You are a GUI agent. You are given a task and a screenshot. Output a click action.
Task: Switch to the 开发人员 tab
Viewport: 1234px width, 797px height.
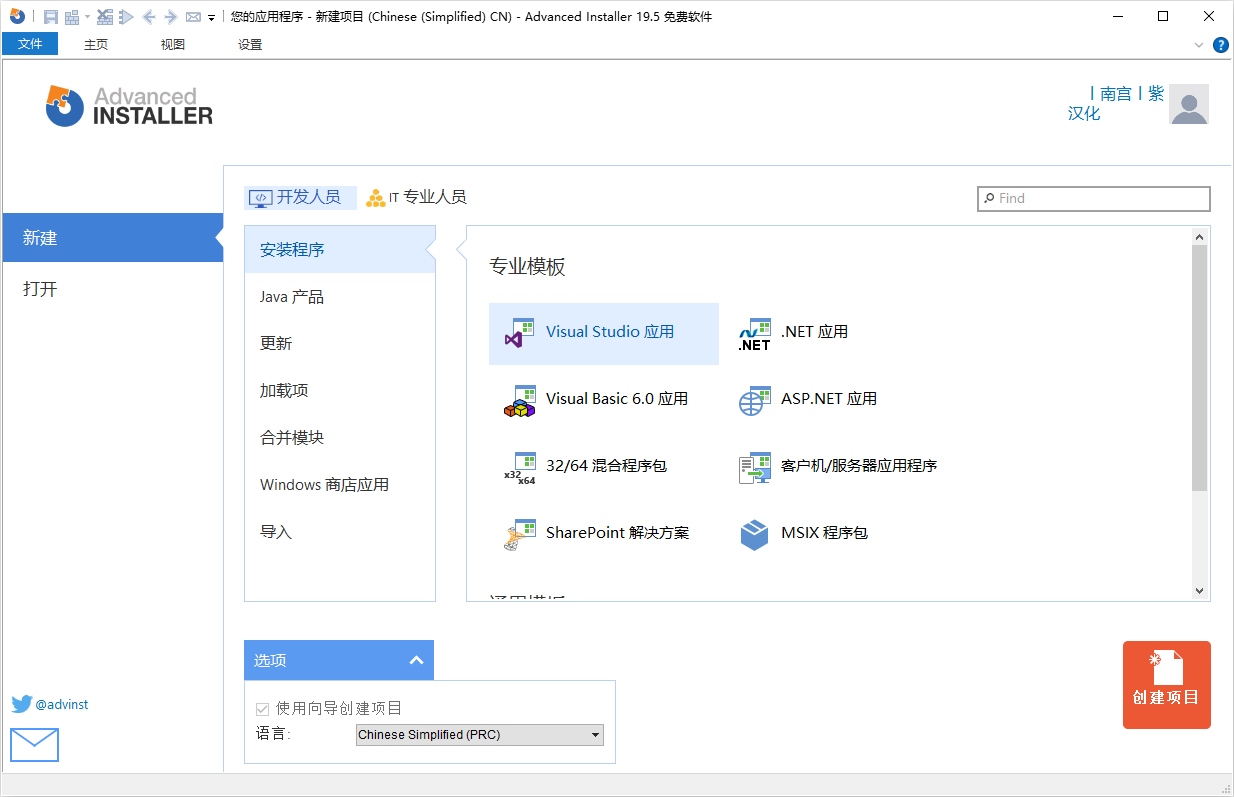coord(300,197)
